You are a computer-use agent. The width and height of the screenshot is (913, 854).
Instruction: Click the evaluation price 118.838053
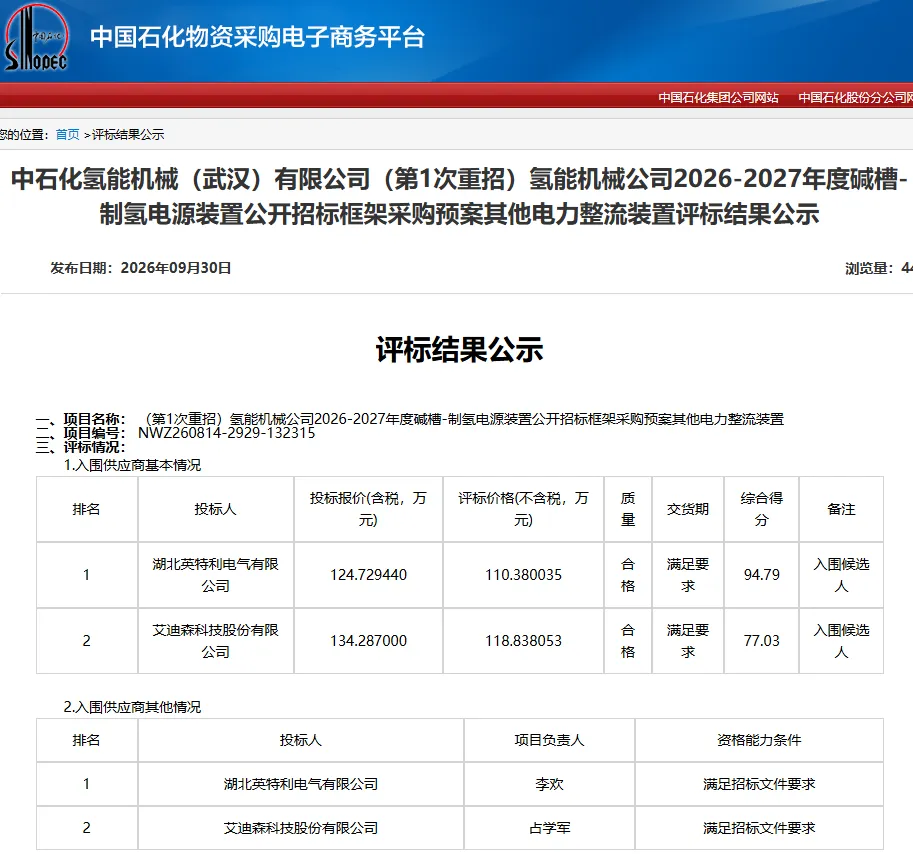pos(523,641)
